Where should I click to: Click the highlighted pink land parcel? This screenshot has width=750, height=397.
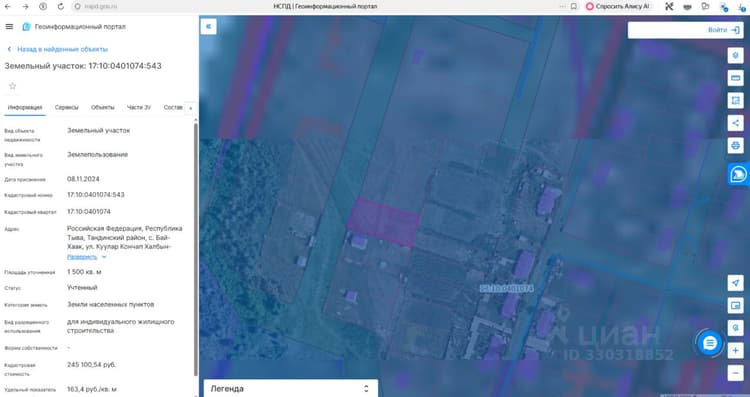(x=384, y=222)
